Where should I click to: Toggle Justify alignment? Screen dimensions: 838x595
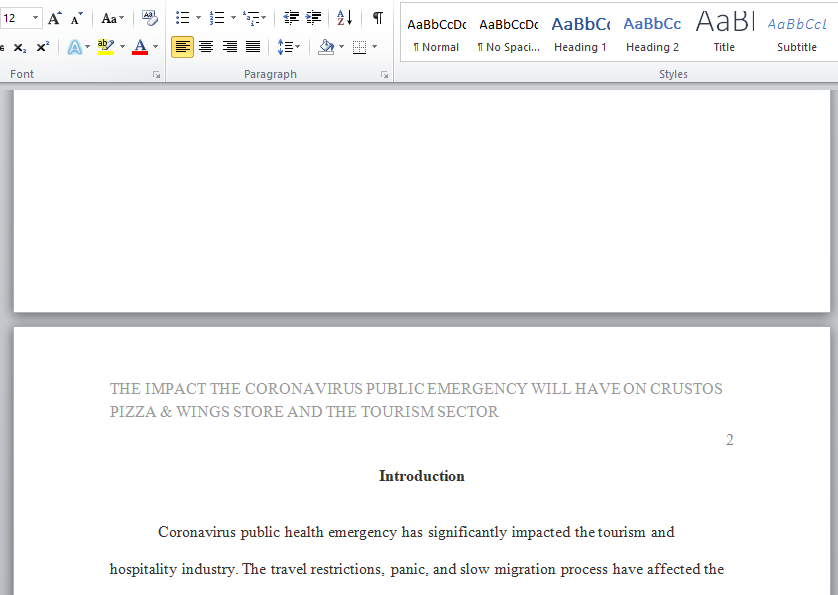[x=253, y=47]
